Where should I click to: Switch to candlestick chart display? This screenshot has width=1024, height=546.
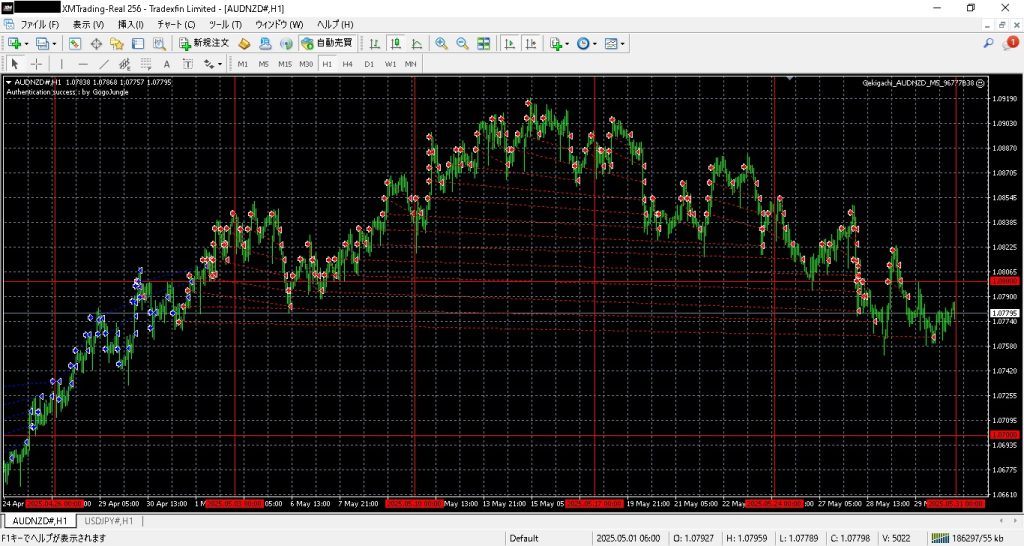[395, 43]
